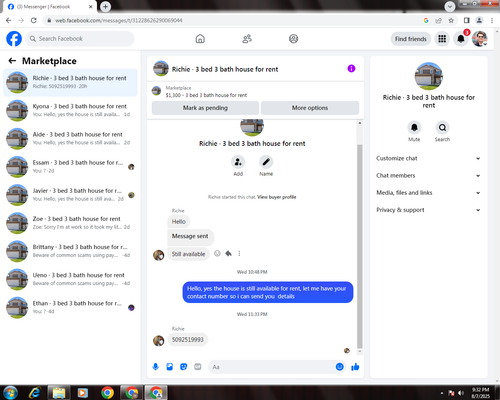The image size is (500, 400).
Task: Go to Home feed icon
Action: click(x=200, y=39)
